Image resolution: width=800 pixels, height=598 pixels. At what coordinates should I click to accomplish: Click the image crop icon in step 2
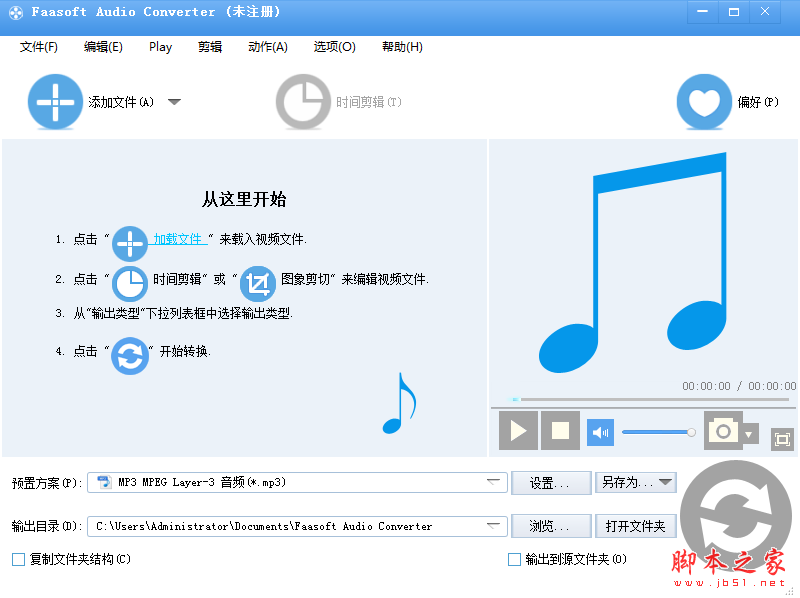(x=258, y=283)
